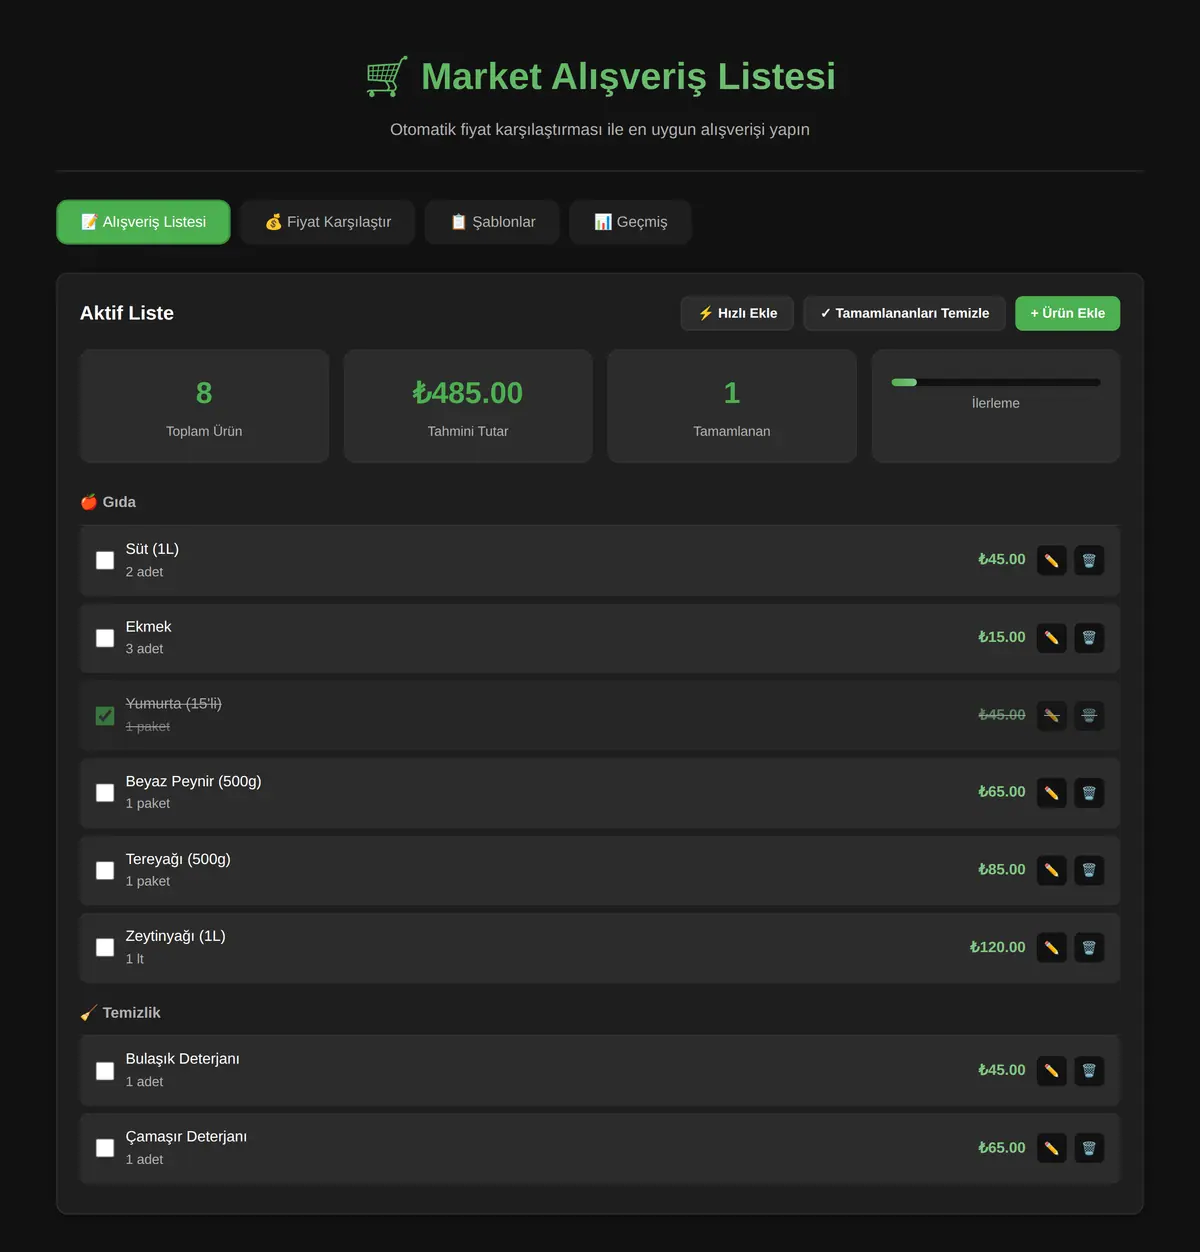The height and width of the screenshot is (1252, 1200).
Task: Switch to the Alışveriş Listesi tab
Action: [143, 222]
